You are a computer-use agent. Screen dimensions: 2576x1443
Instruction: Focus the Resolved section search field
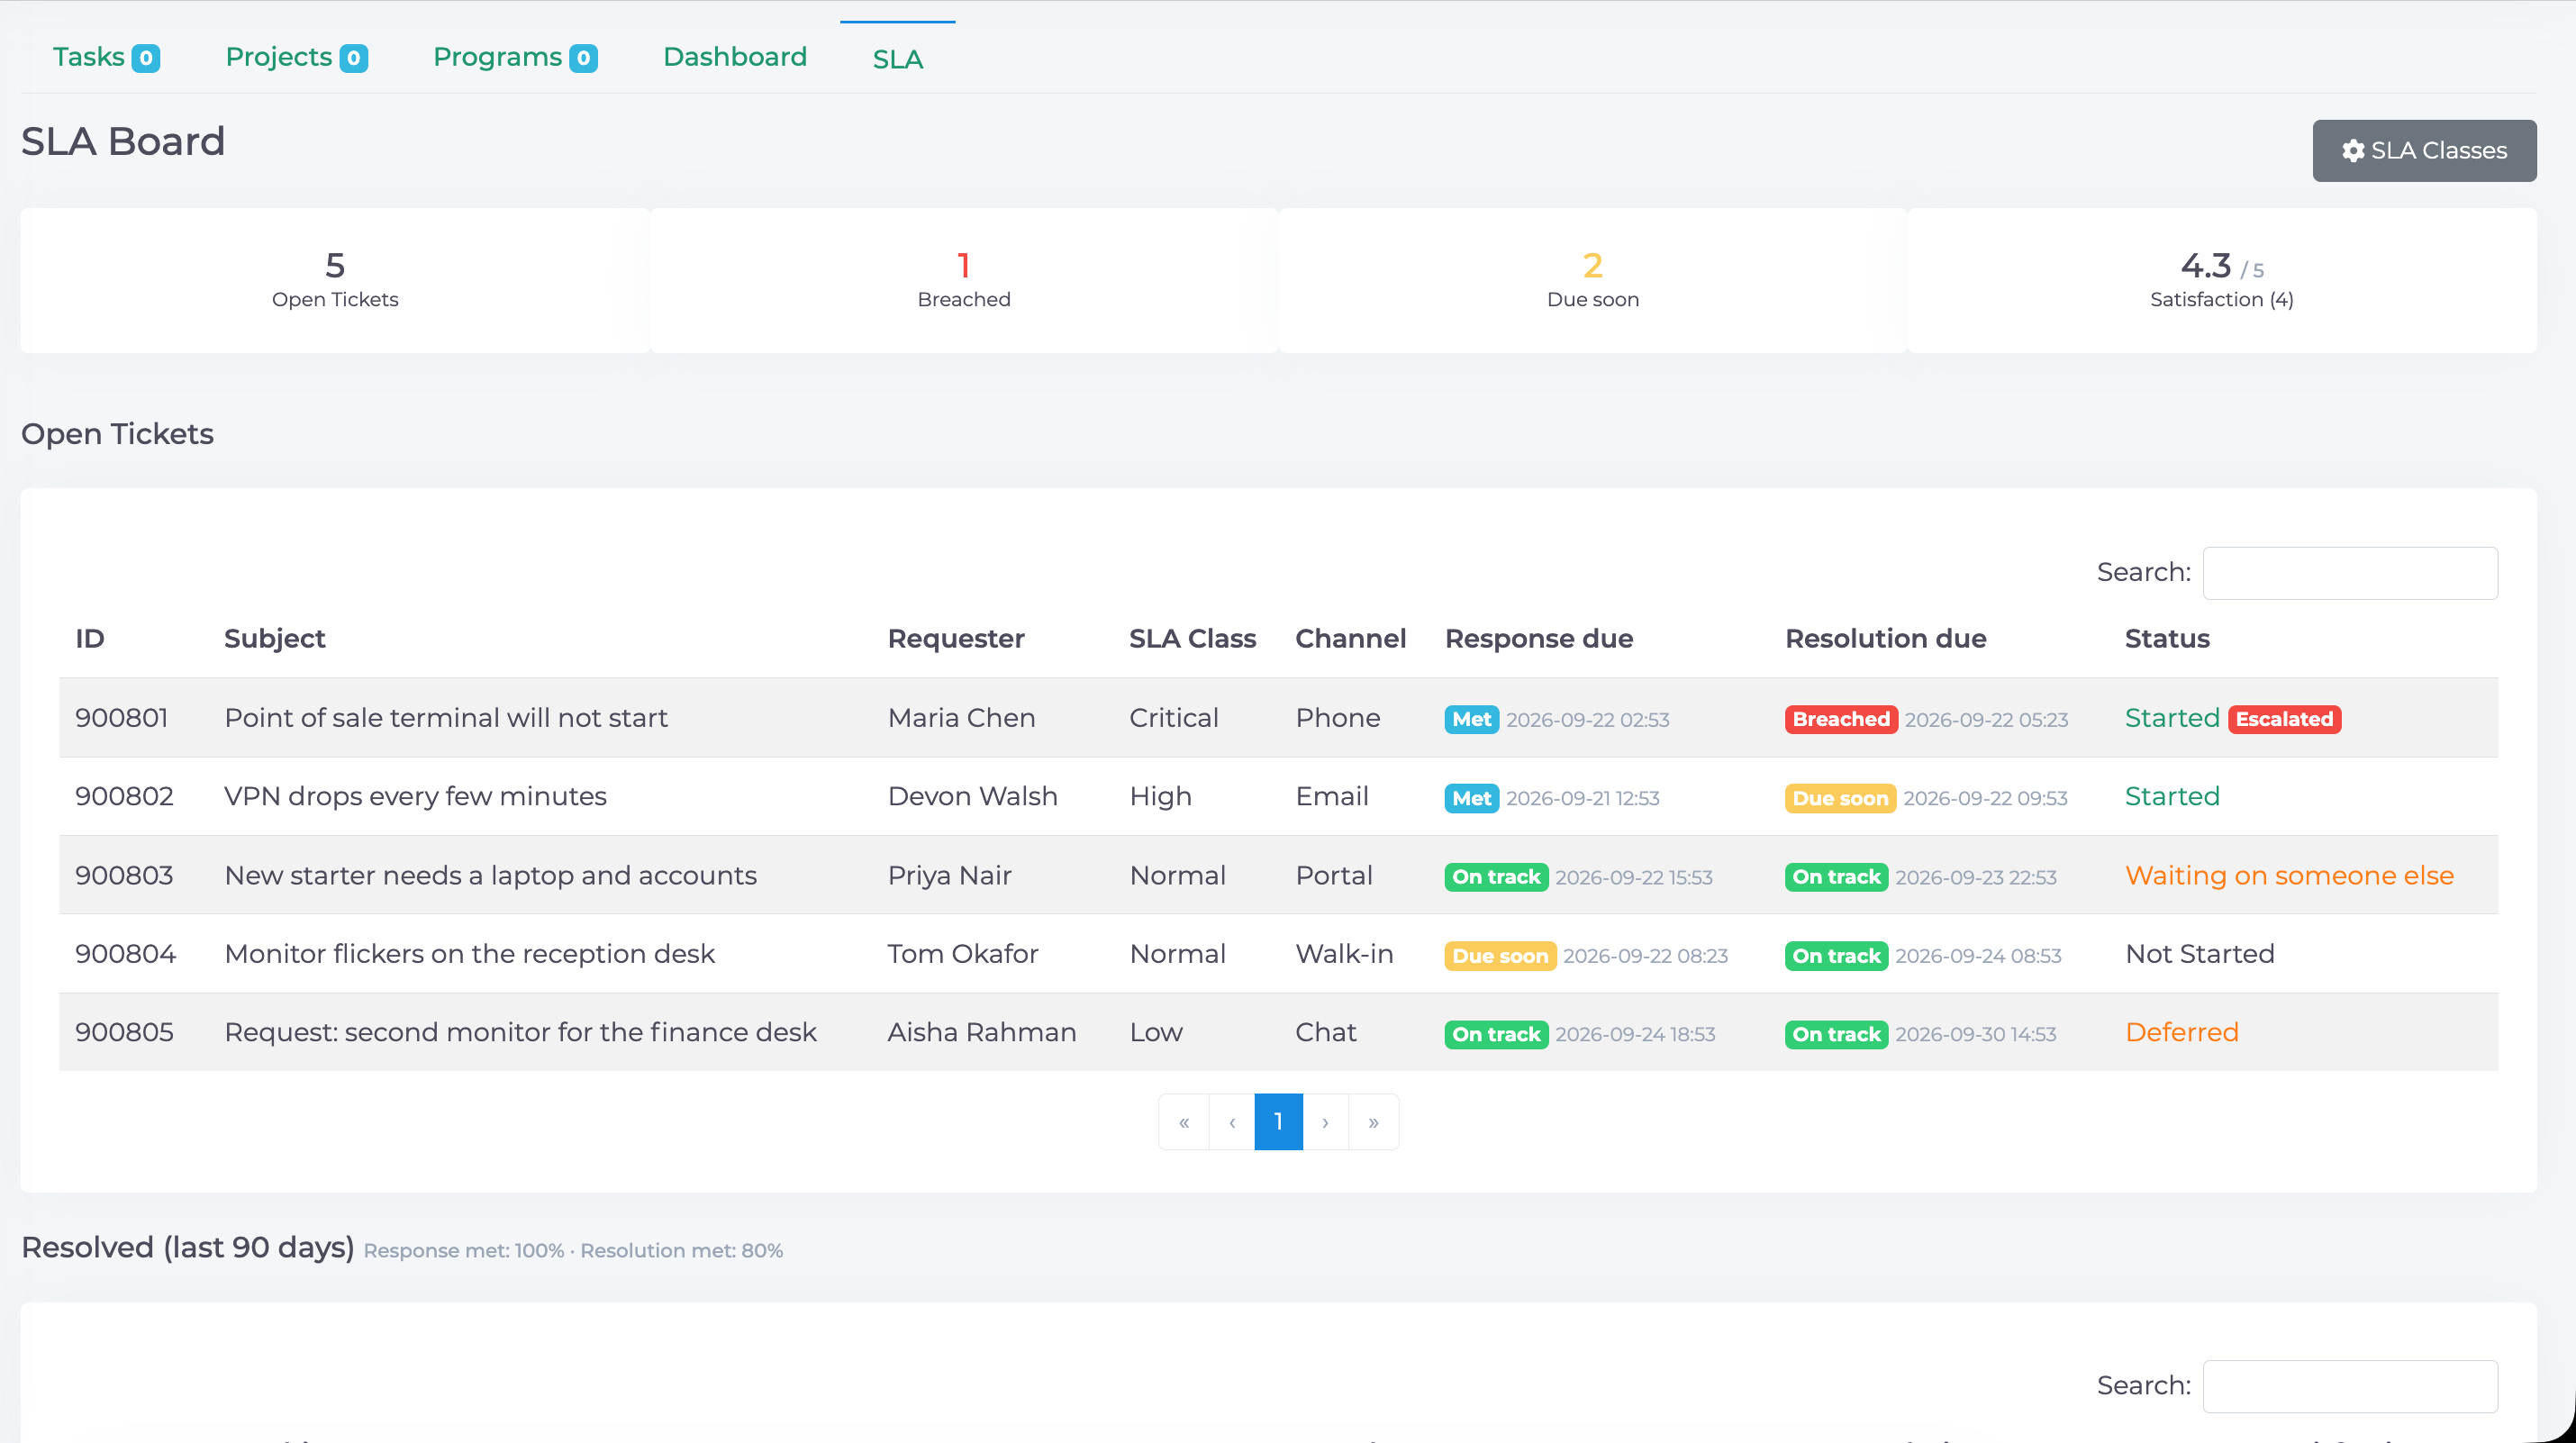pyautogui.click(x=2349, y=1386)
